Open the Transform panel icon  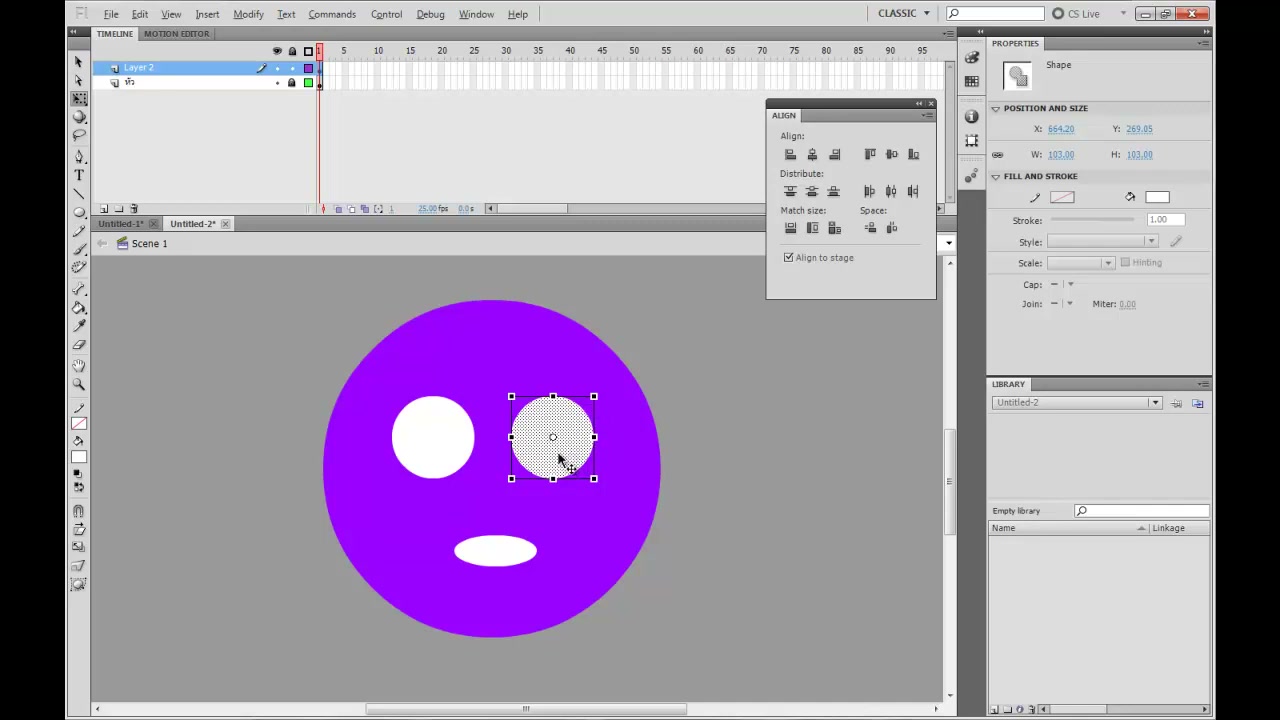point(972,141)
